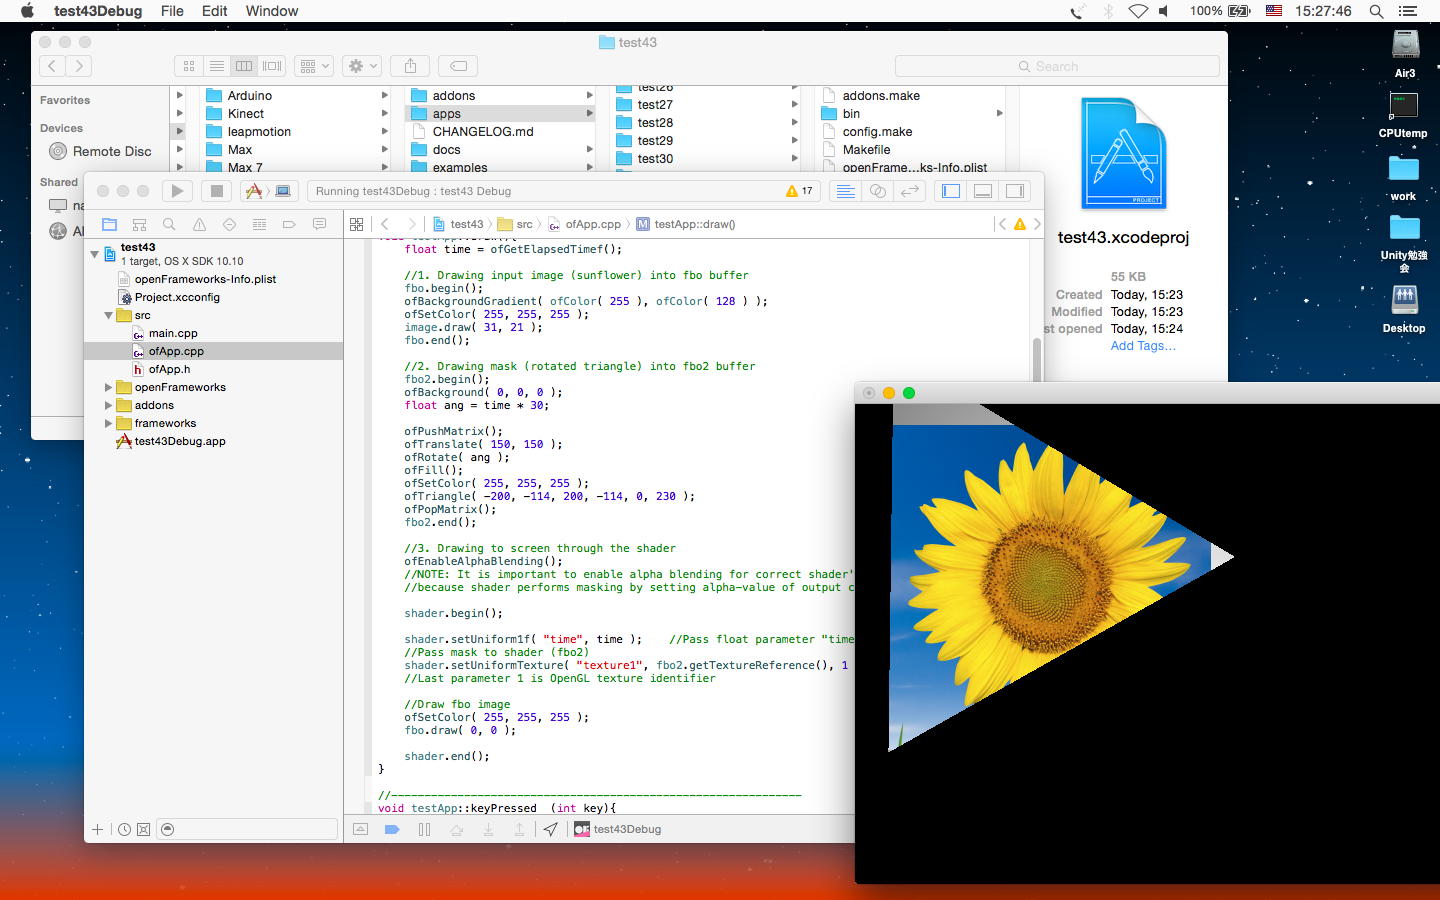Open the Issue navigator warning icon
The image size is (1440, 900).
199,224
